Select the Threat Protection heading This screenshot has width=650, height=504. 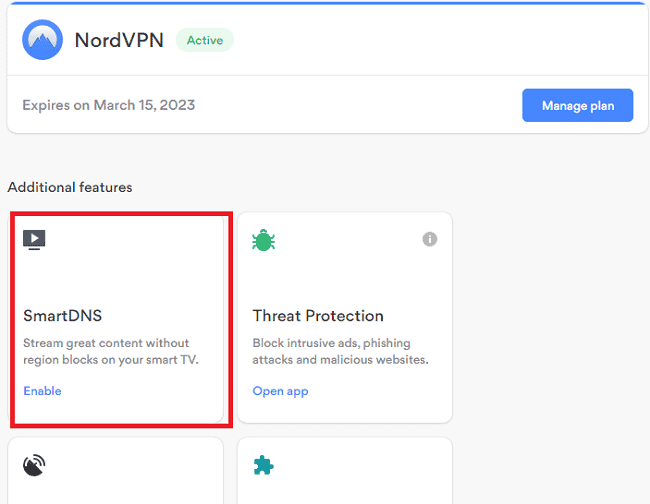(x=318, y=316)
